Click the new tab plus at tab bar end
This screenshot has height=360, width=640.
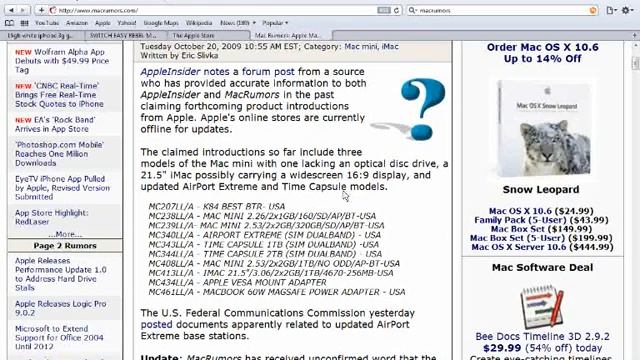point(634,36)
